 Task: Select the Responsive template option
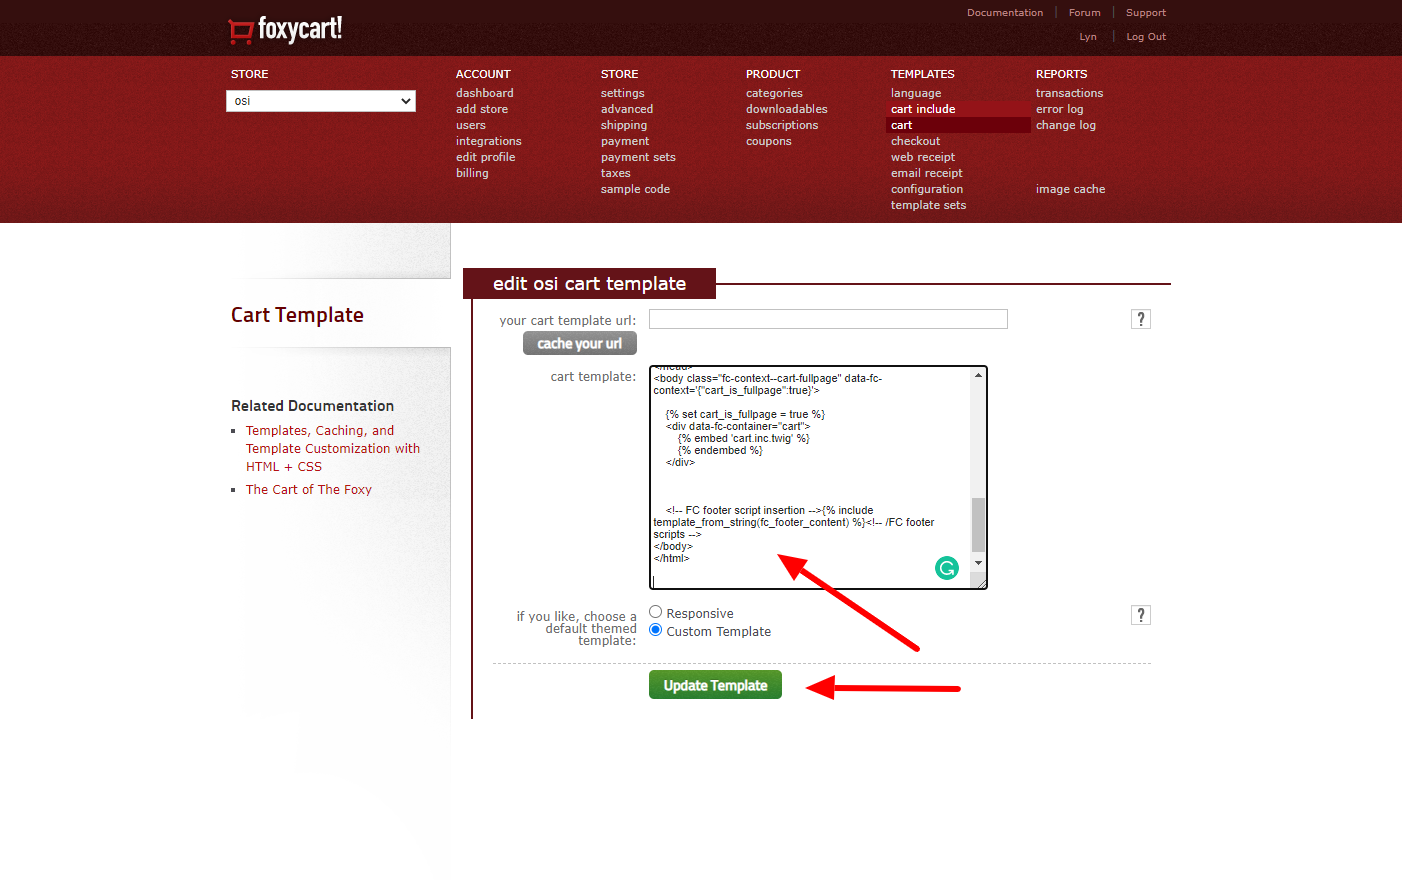[x=656, y=612]
